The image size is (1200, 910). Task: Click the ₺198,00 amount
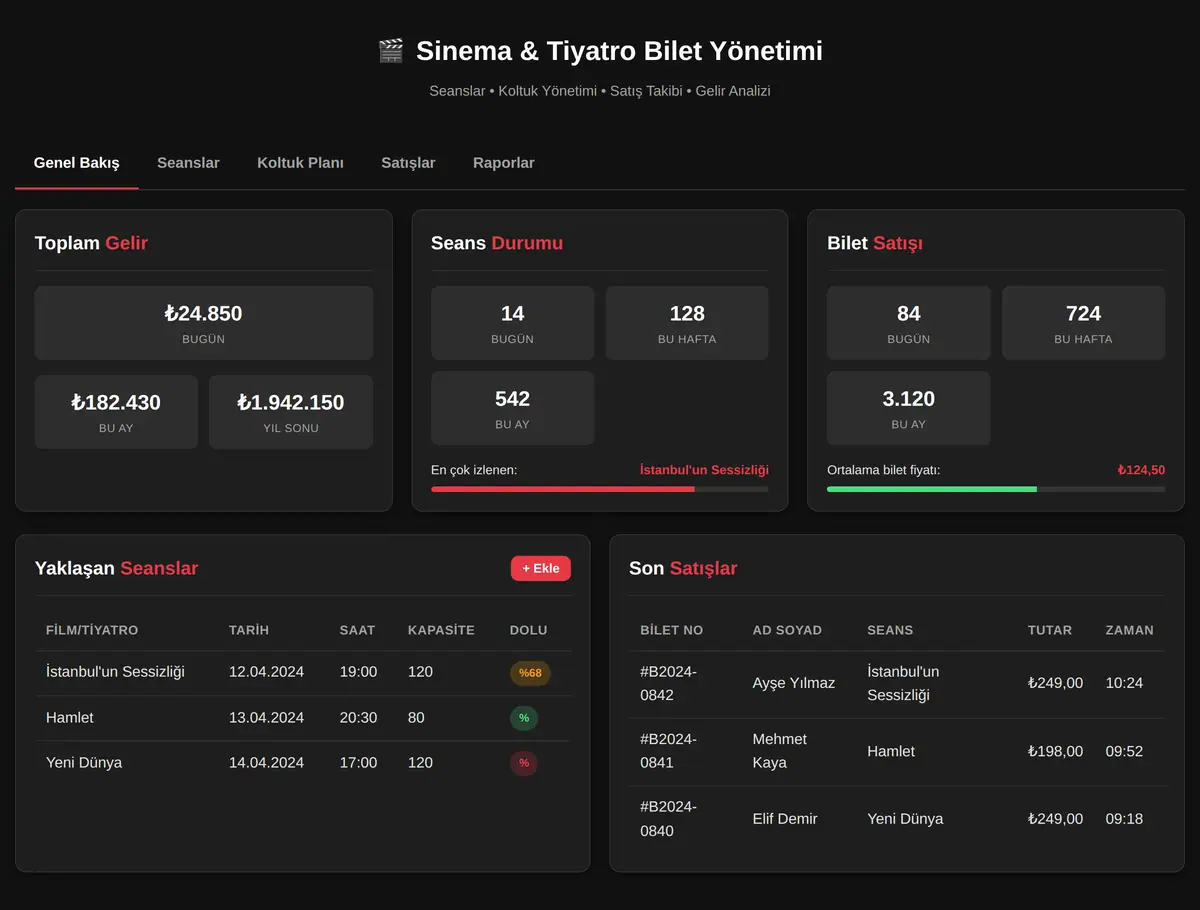[1055, 751]
